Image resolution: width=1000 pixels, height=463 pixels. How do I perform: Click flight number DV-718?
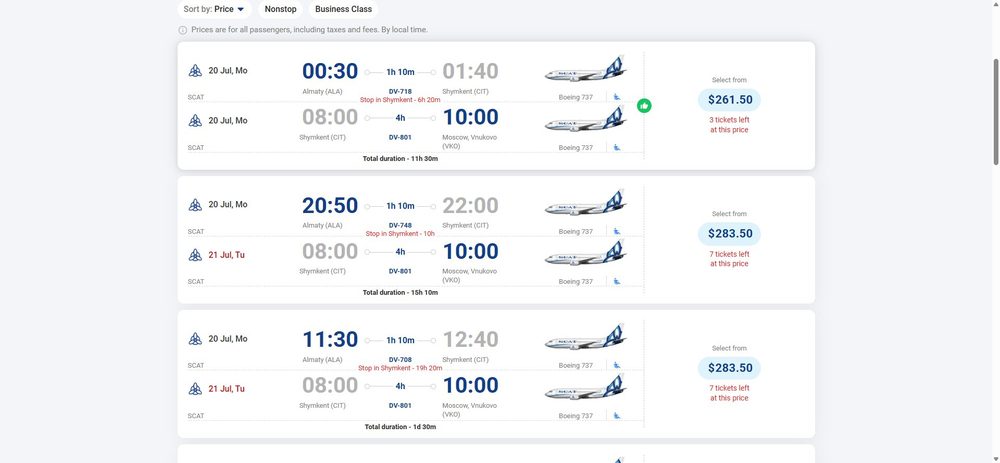[400, 92]
